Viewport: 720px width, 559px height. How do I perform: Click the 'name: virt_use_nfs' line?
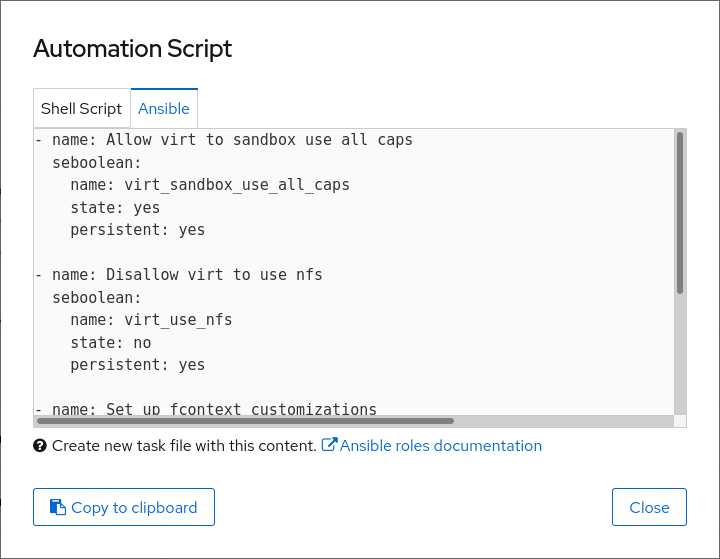pyautogui.click(x=152, y=320)
